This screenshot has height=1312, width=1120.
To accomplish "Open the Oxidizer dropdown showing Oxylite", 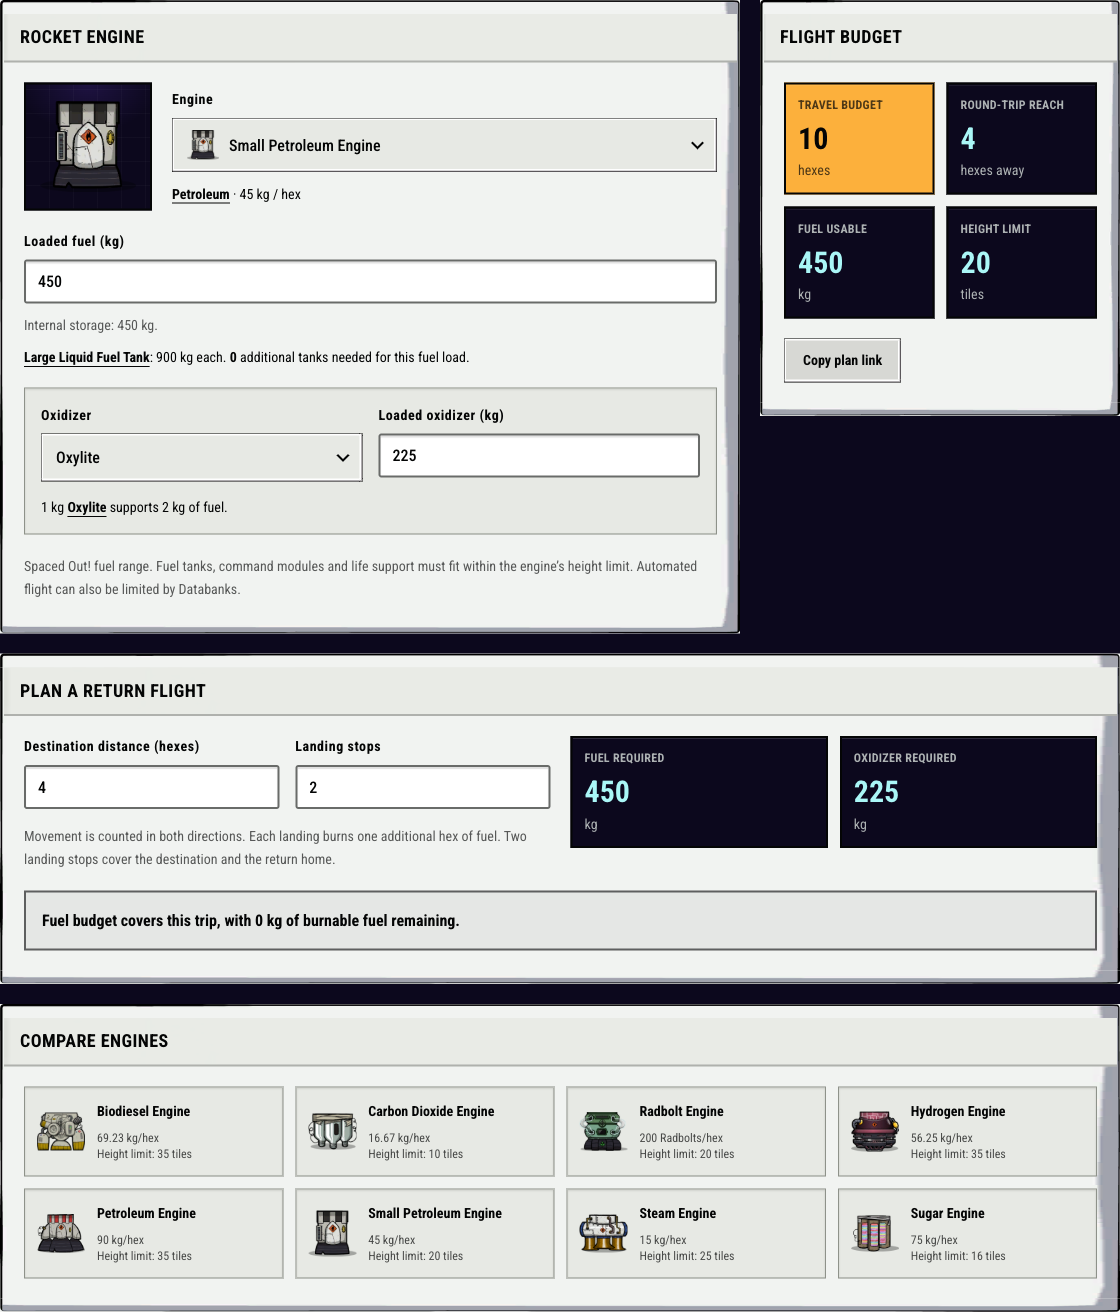I will [202, 457].
